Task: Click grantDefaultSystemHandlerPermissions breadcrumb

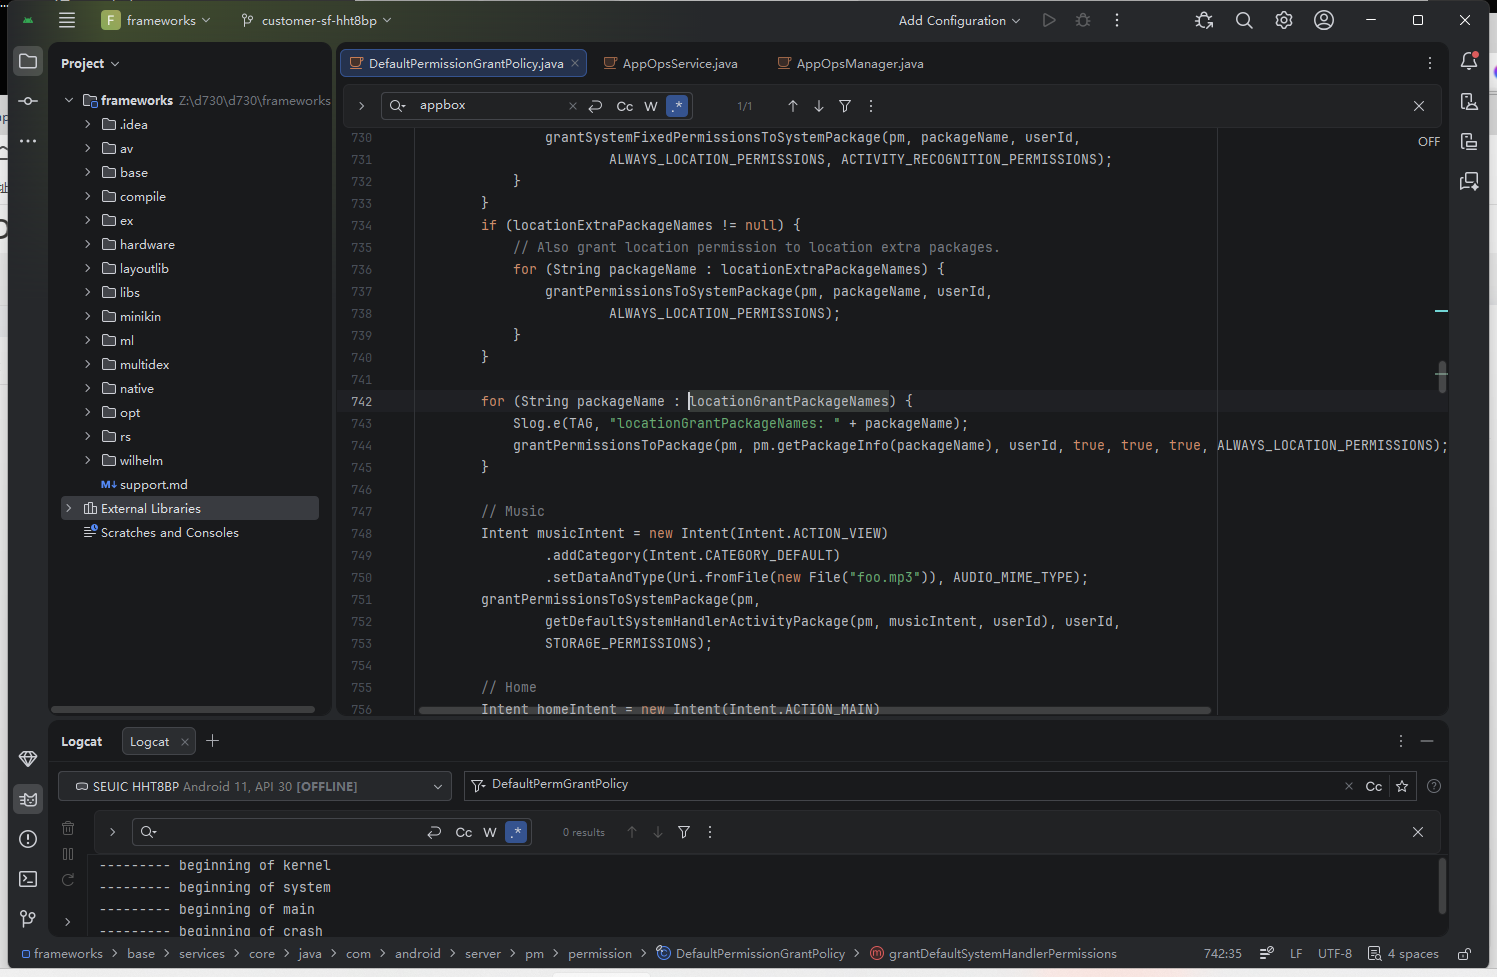Action: pyautogui.click(x=993, y=954)
